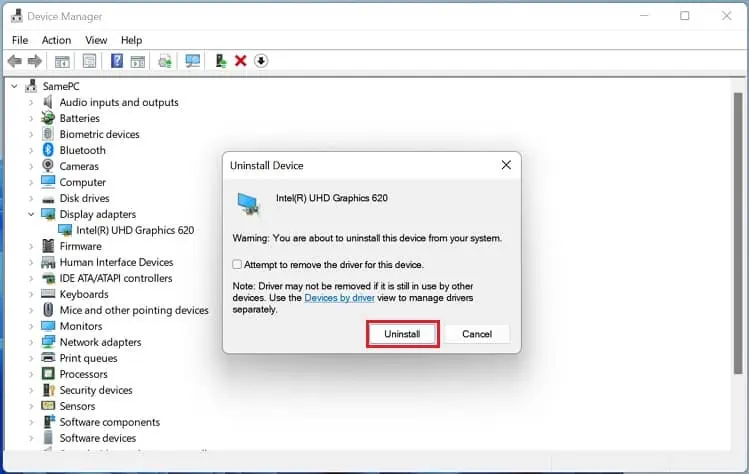
Task: Confirm with the Uninstall button
Action: tap(402, 334)
